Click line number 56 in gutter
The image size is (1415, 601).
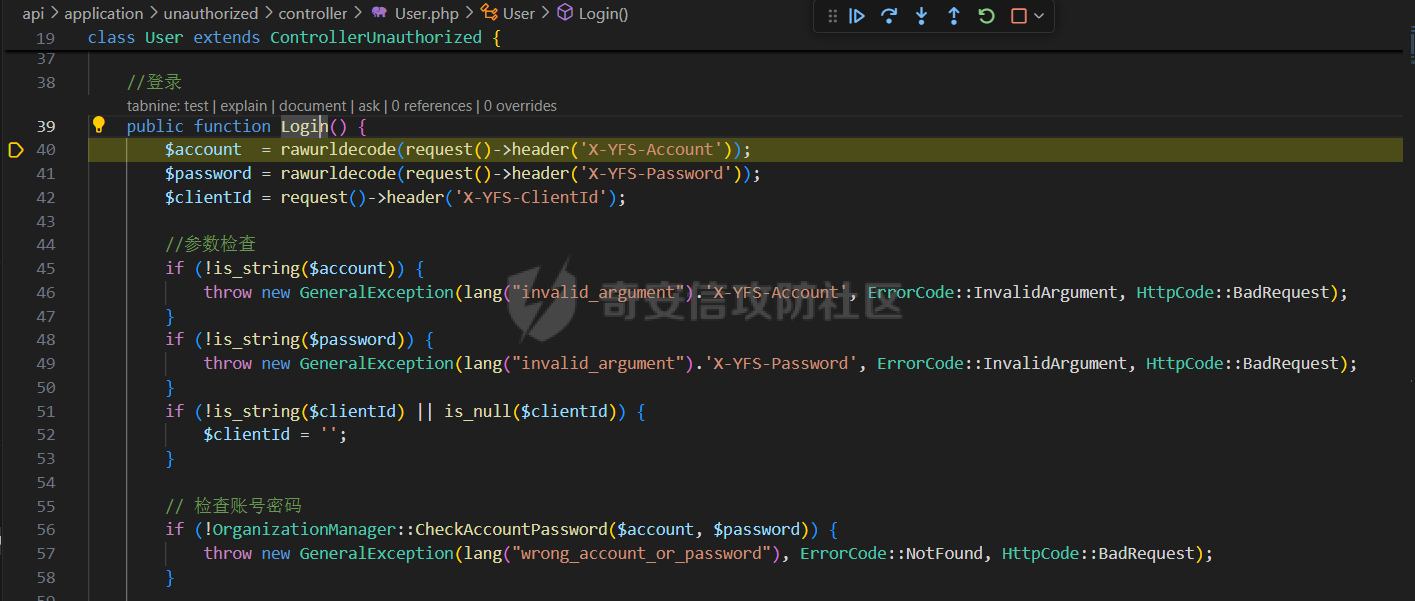[x=46, y=530]
